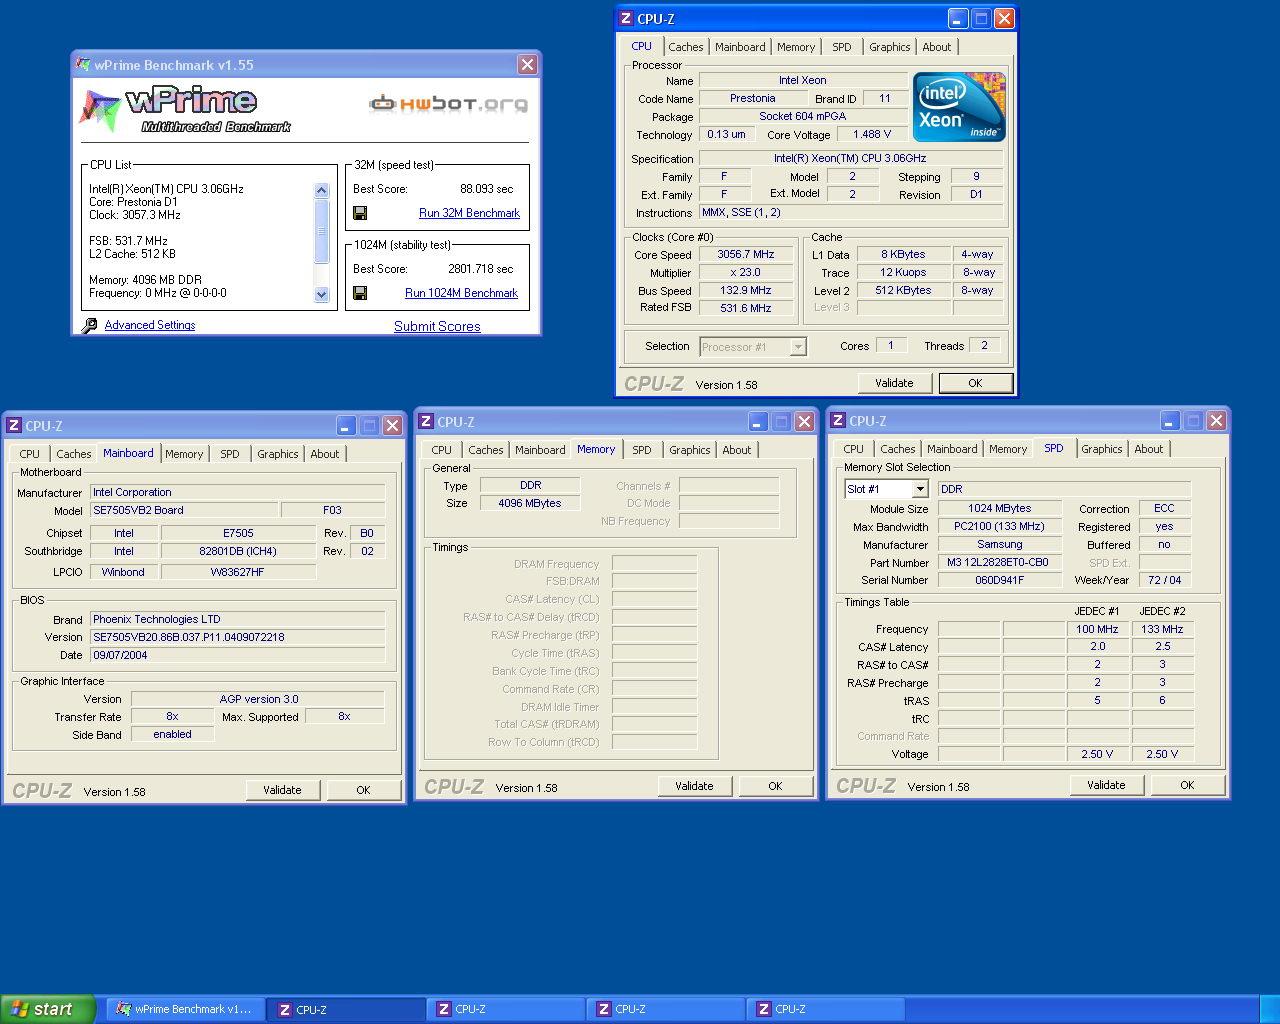The height and width of the screenshot is (1024, 1280).
Task: Switch to Memory tab in SPD CPU-Z window
Action: coord(1008,449)
